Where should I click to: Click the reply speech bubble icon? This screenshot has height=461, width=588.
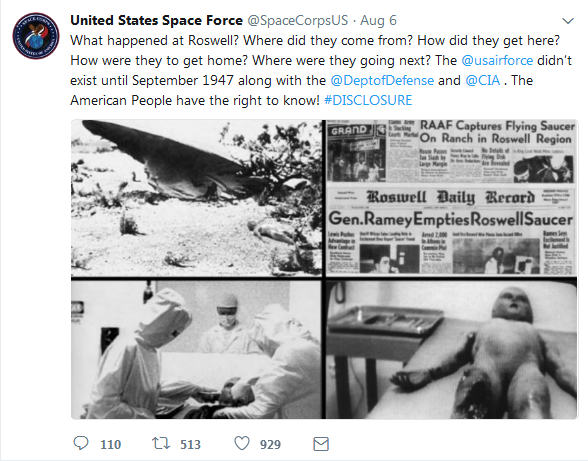coord(81,443)
